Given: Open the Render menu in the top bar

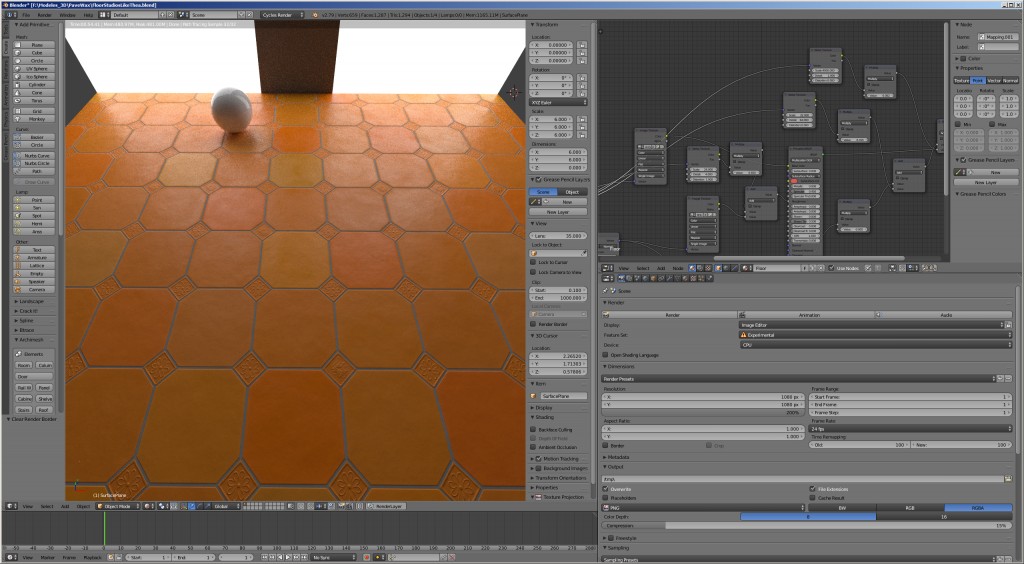Looking at the screenshot, I should [45, 15].
